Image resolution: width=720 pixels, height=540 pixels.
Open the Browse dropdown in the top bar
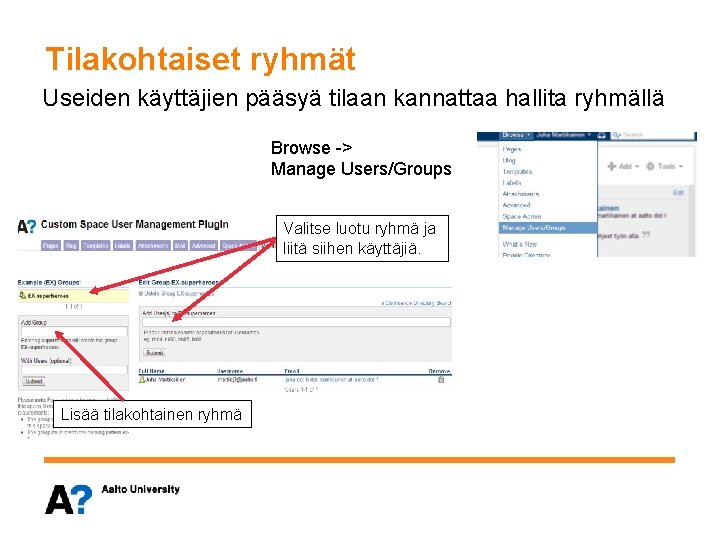click(516, 135)
